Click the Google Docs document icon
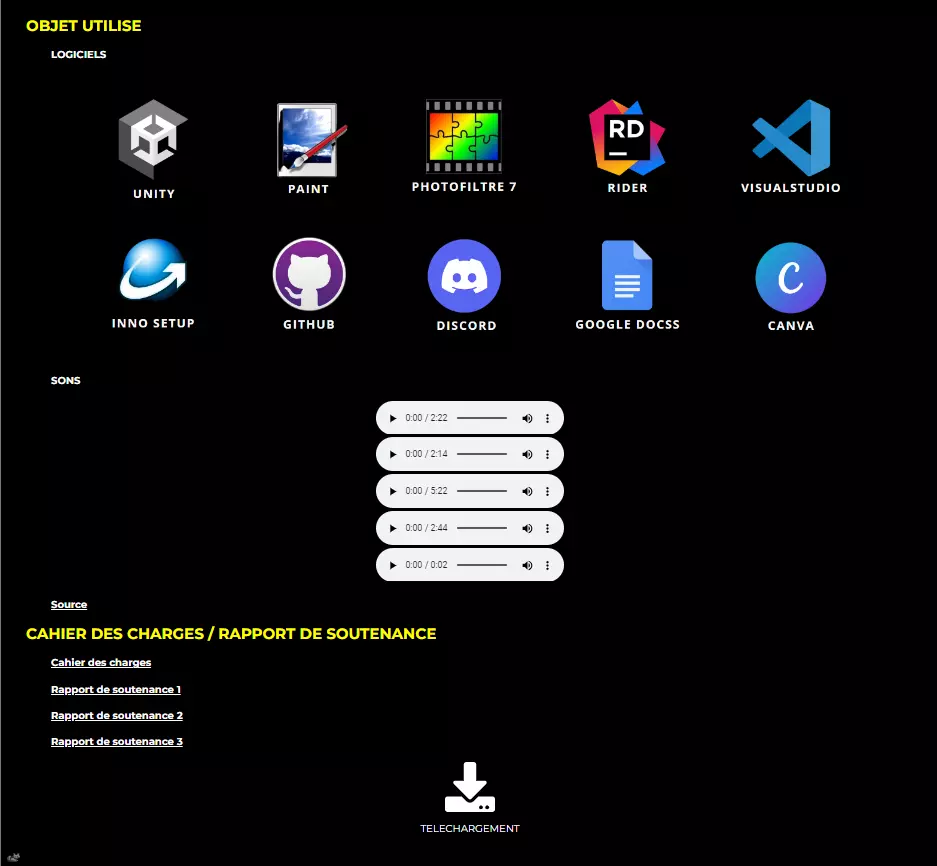 [627, 275]
